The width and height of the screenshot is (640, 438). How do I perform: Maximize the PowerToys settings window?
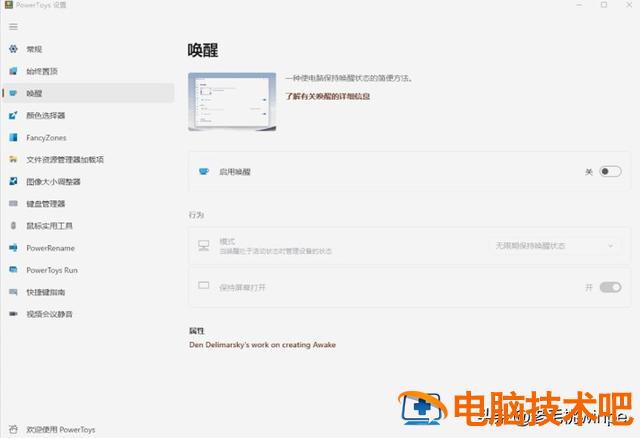coord(604,4)
